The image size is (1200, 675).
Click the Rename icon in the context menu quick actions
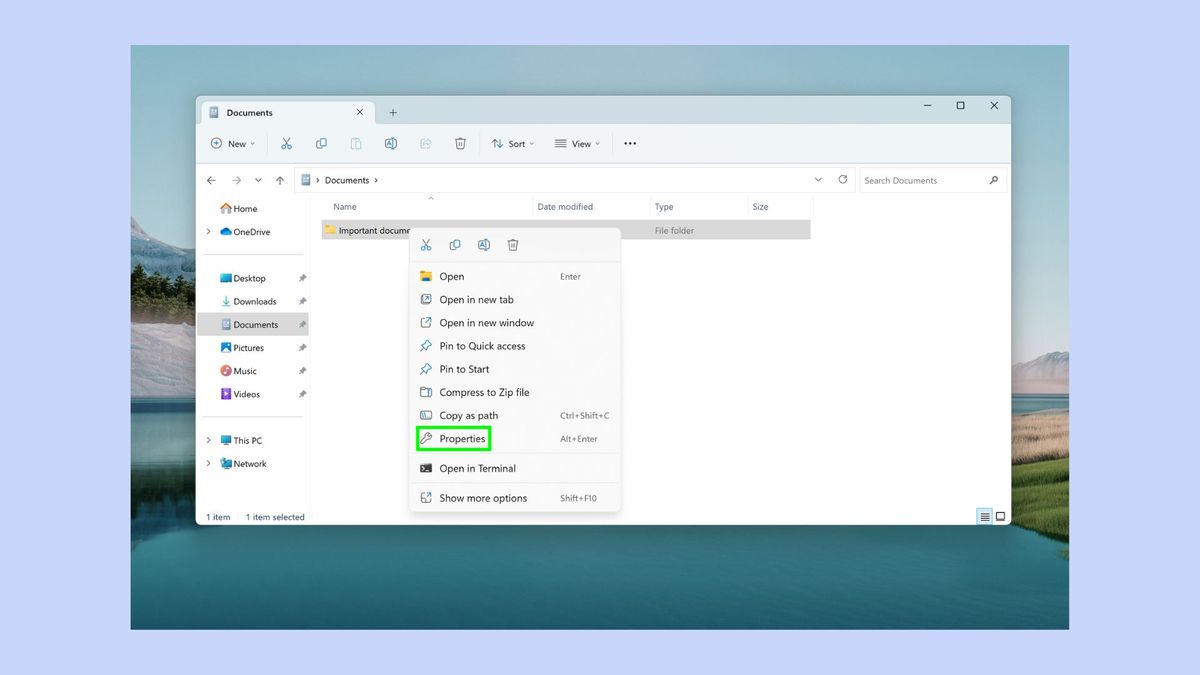coord(484,244)
